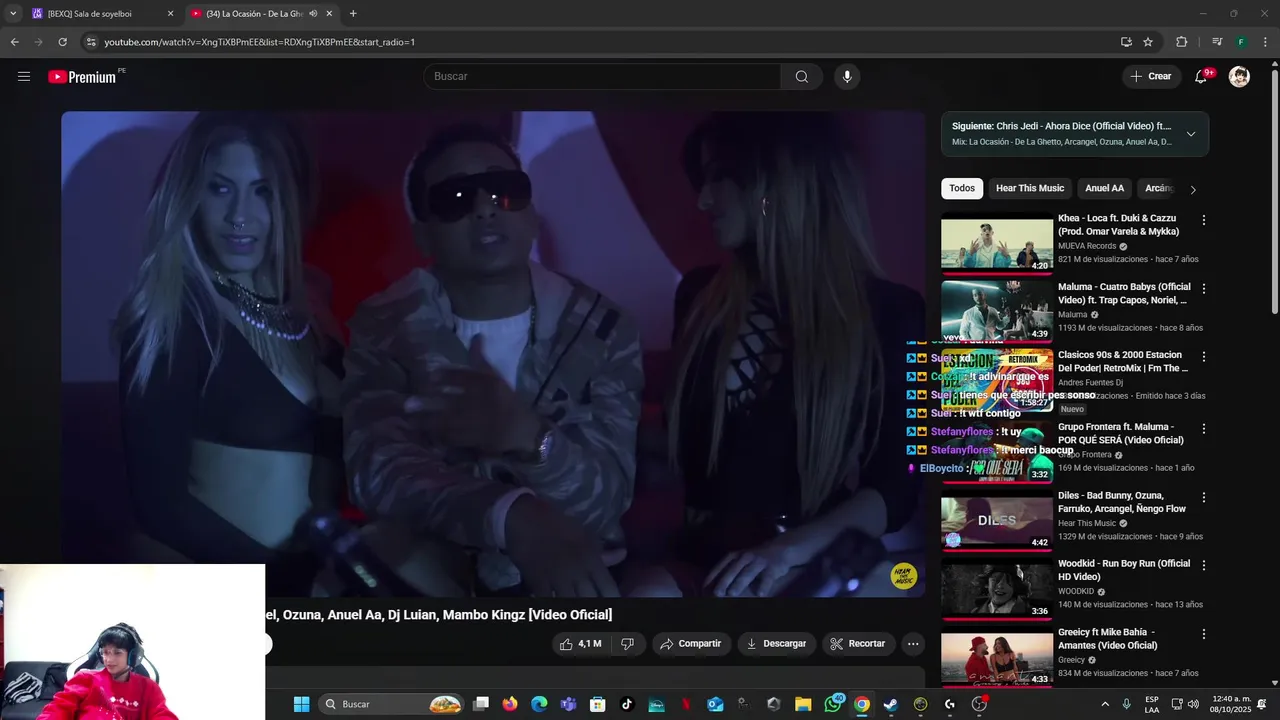Go back in browser history

pyautogui.click(x=14, y=42)
